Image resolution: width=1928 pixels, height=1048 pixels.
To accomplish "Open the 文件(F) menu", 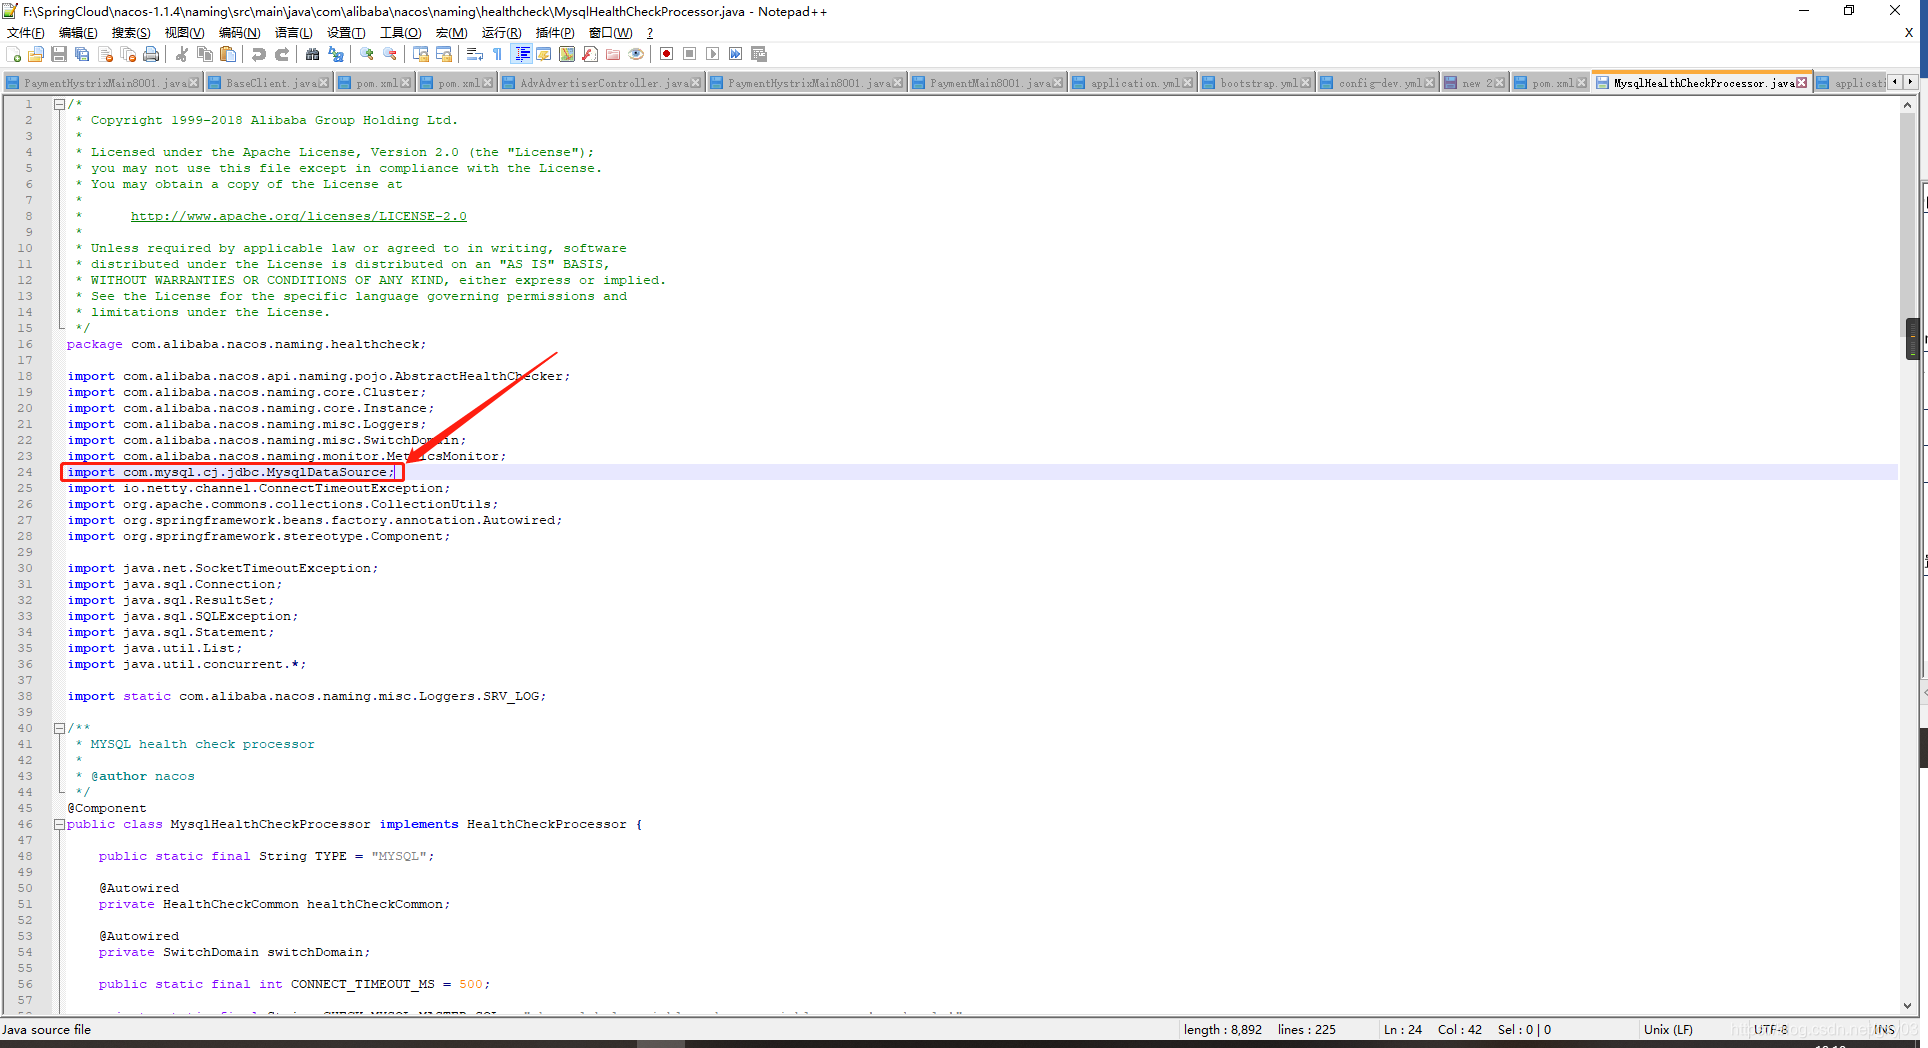I will [25, 33].
